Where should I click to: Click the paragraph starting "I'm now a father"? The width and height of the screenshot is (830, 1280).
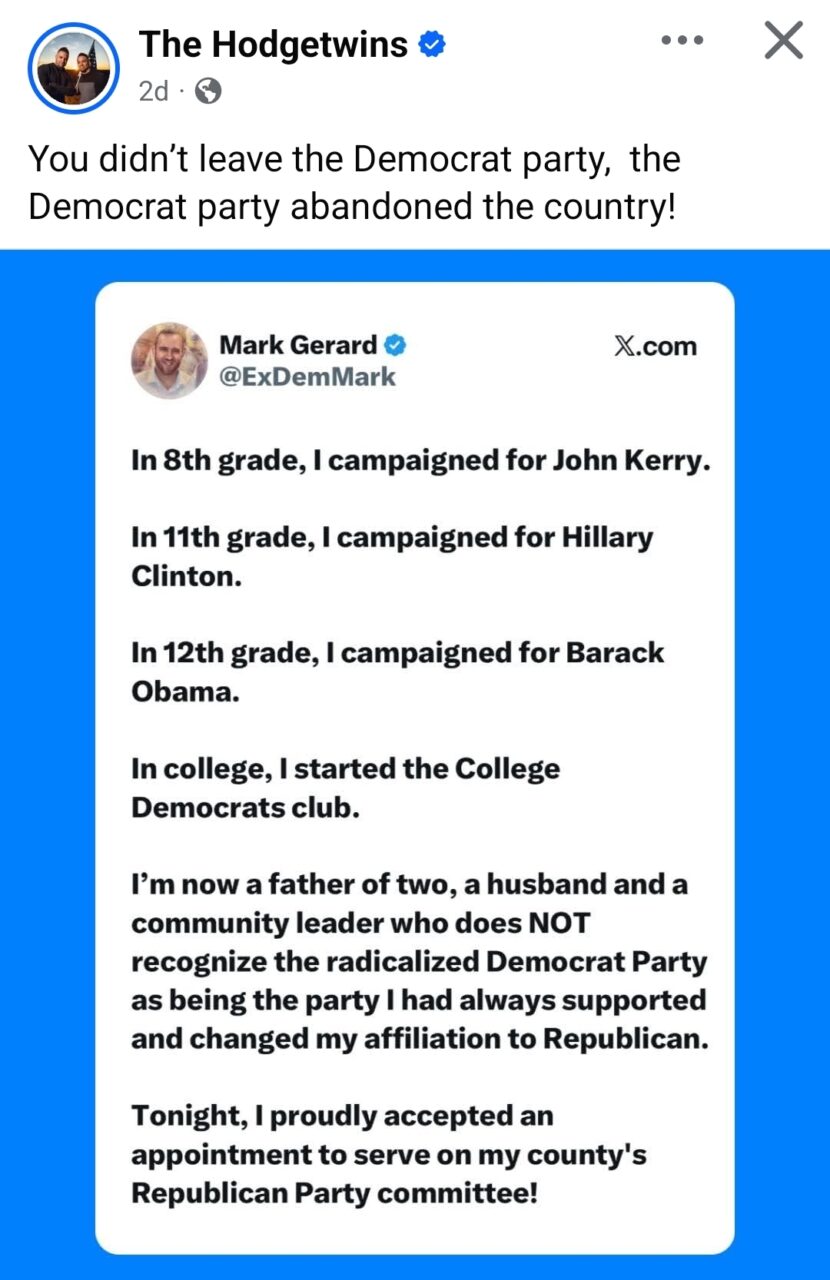(x=418, y=961)
